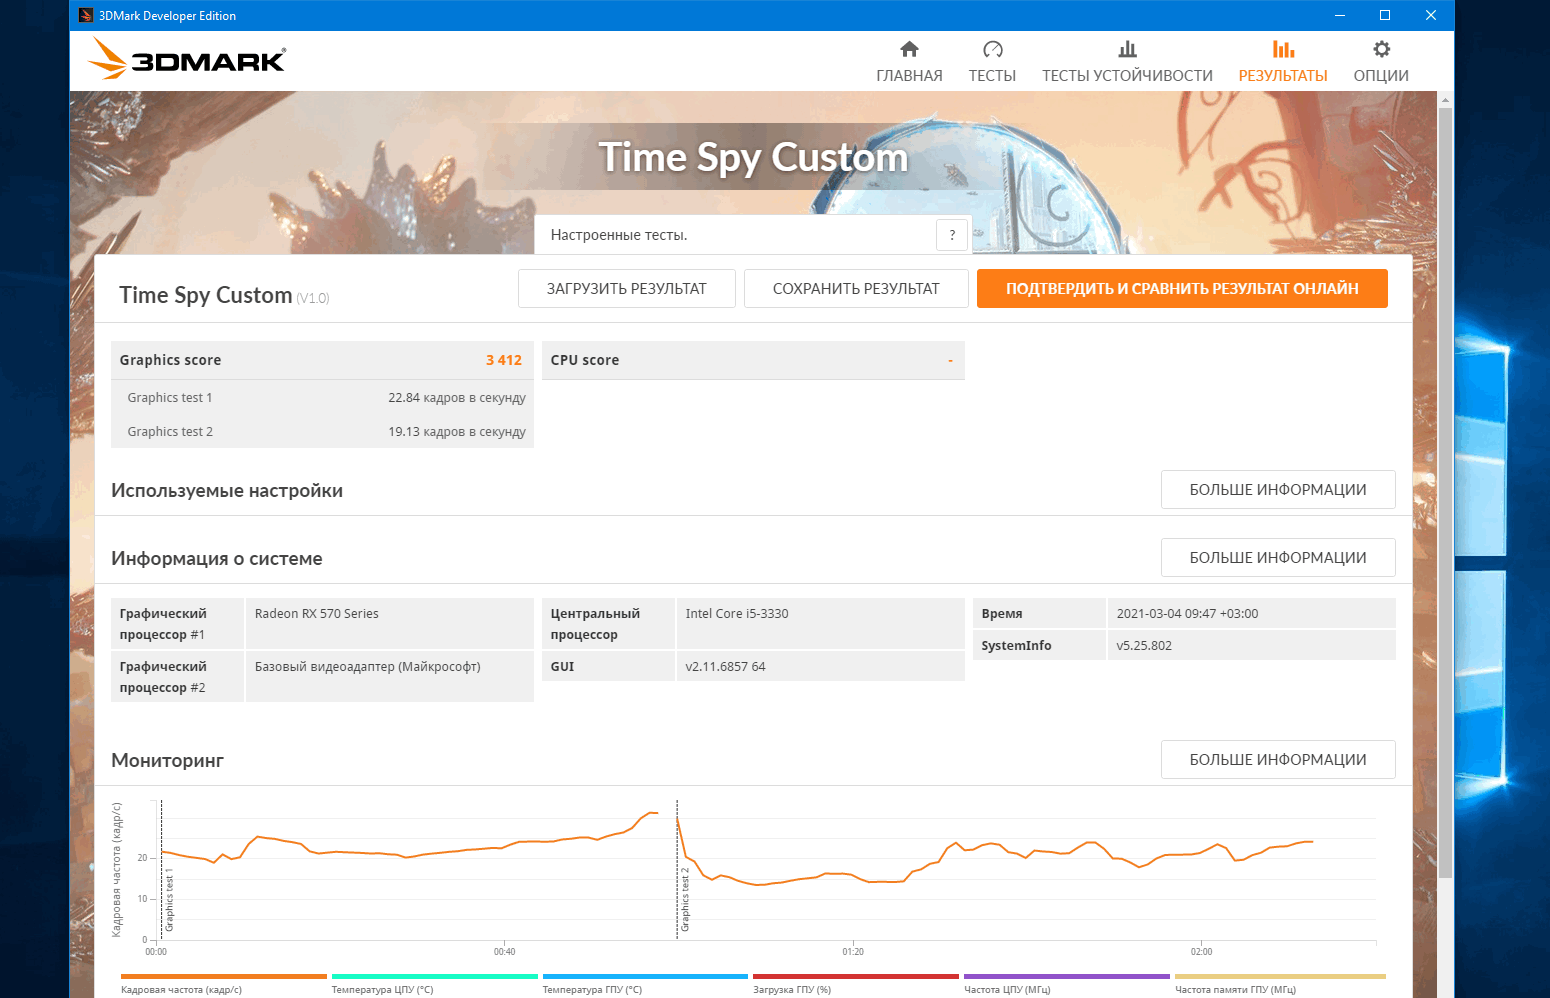Click the 3DMark app icon in title bar
The image size is (1550, 998).
click(x=86, y=15)
